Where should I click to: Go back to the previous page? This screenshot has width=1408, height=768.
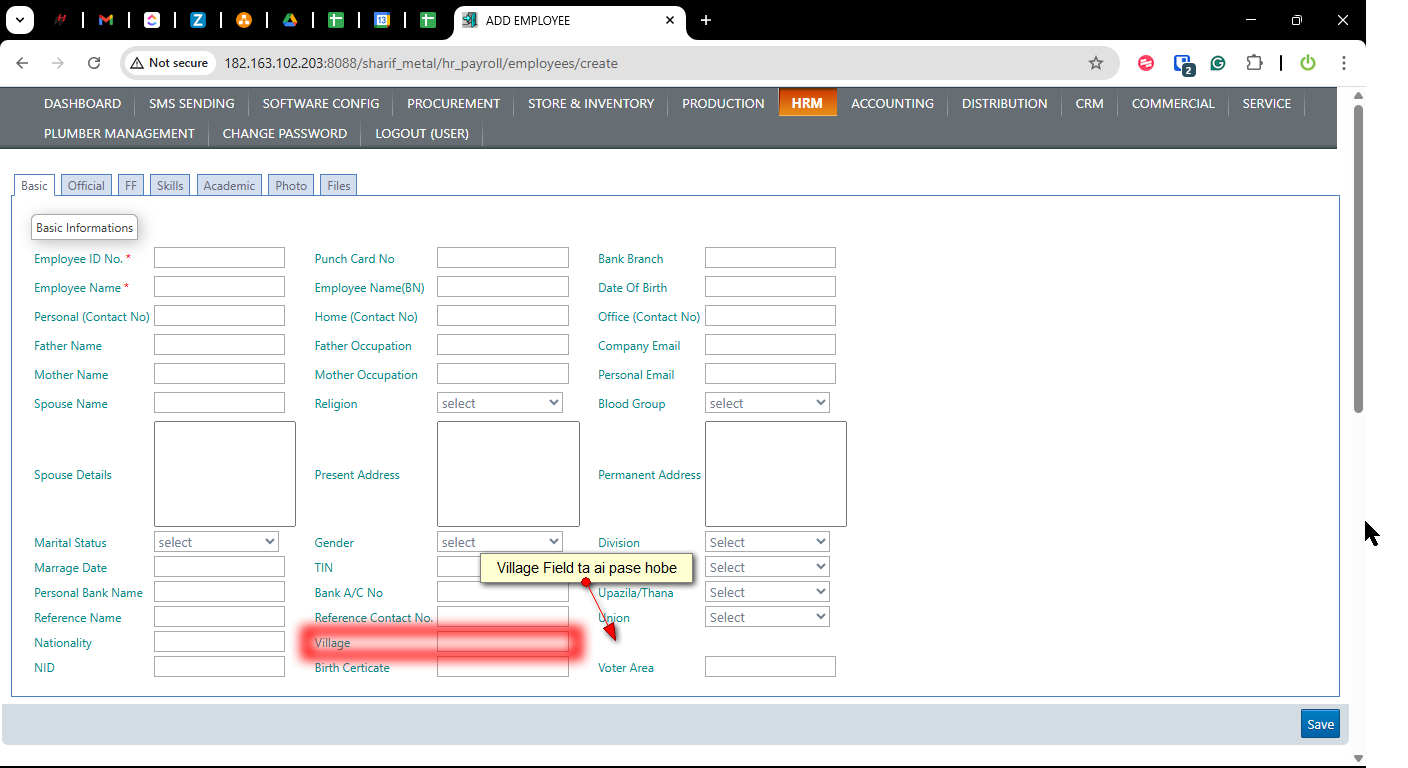click(22, 63)
